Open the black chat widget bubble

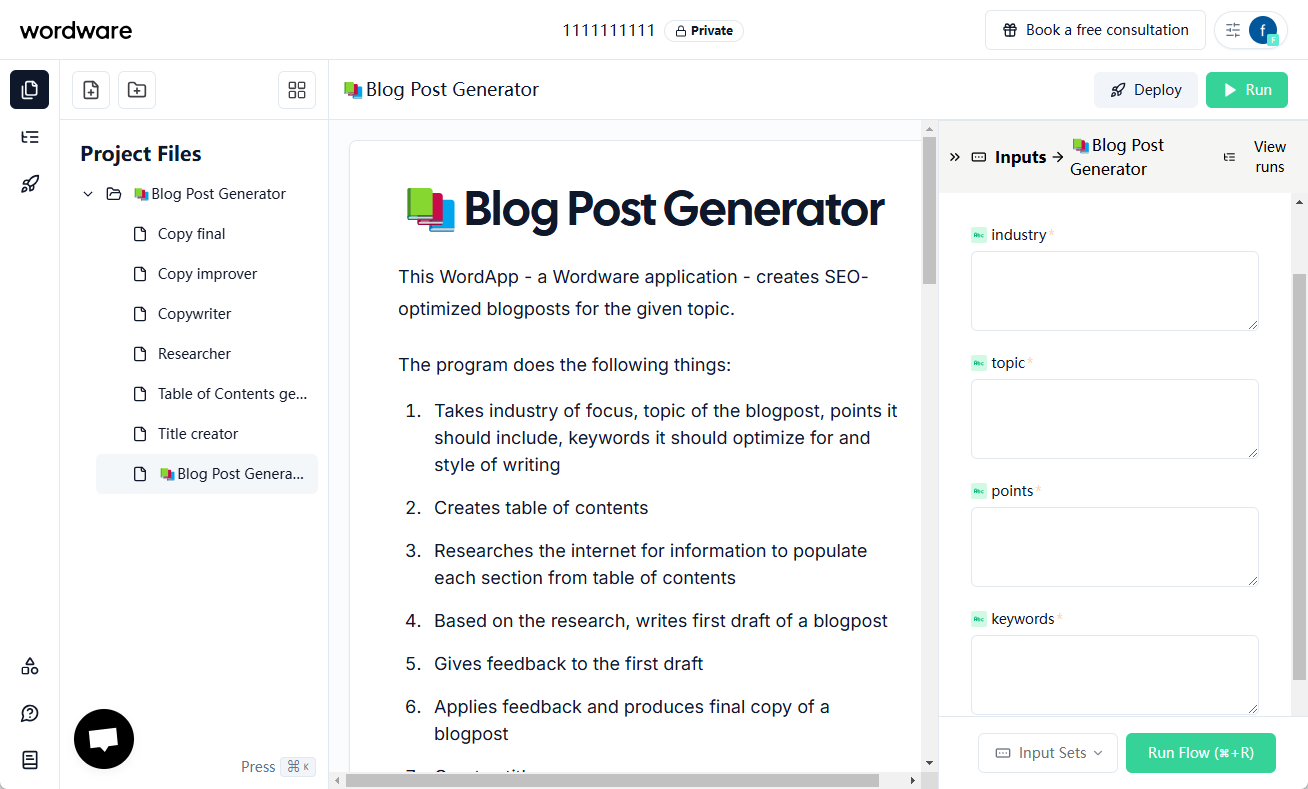(x=104, y=739)
